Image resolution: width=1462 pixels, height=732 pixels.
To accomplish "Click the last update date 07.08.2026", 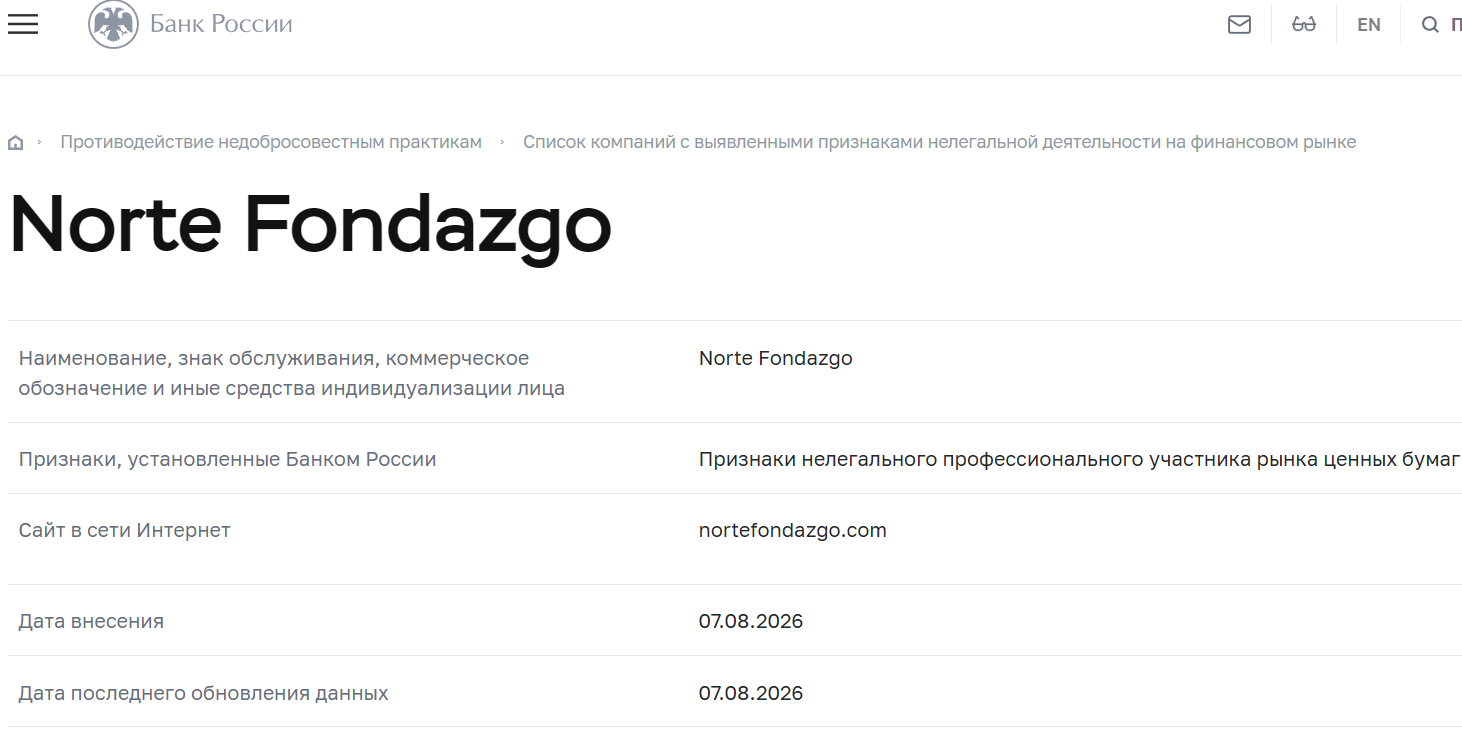I will tap(751, 693).
